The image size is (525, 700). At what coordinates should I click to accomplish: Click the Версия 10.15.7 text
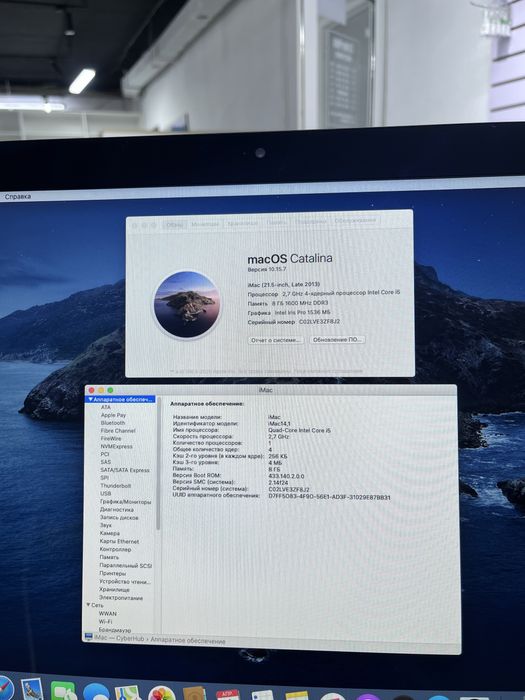(x=267, y=270)
